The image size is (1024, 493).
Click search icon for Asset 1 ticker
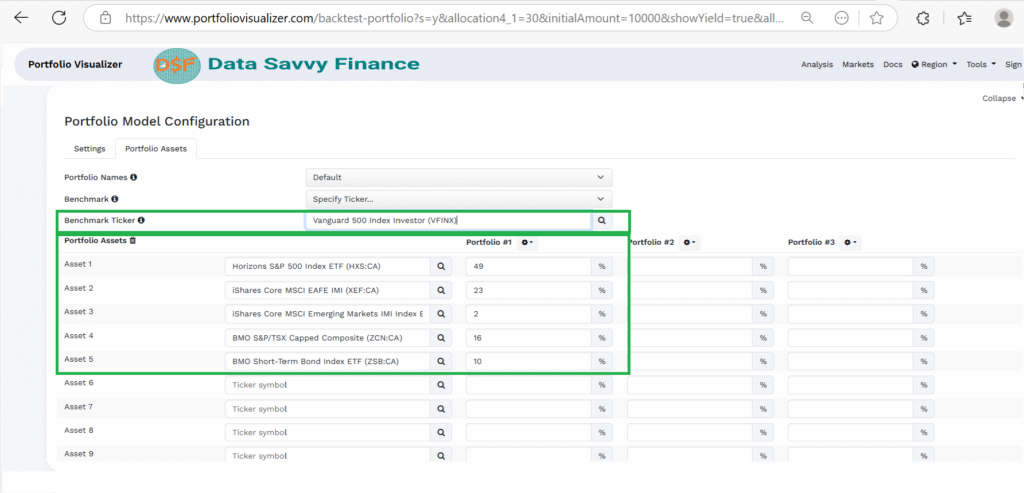[441, 267]
